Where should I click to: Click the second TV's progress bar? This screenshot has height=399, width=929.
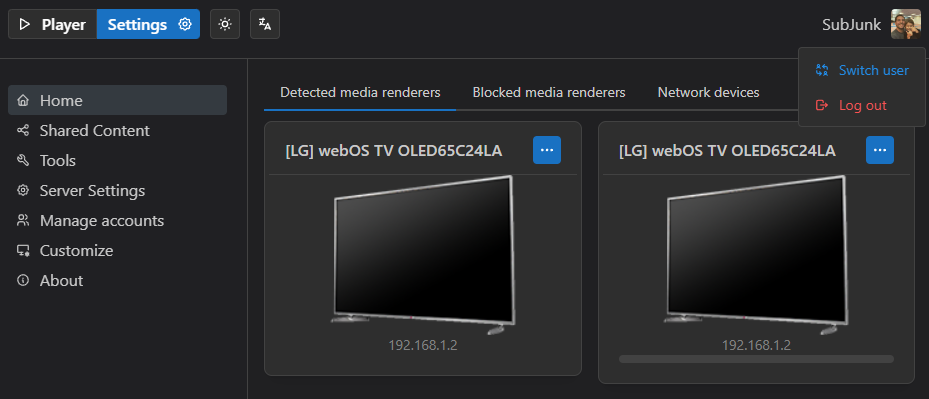tap(756, 359)
